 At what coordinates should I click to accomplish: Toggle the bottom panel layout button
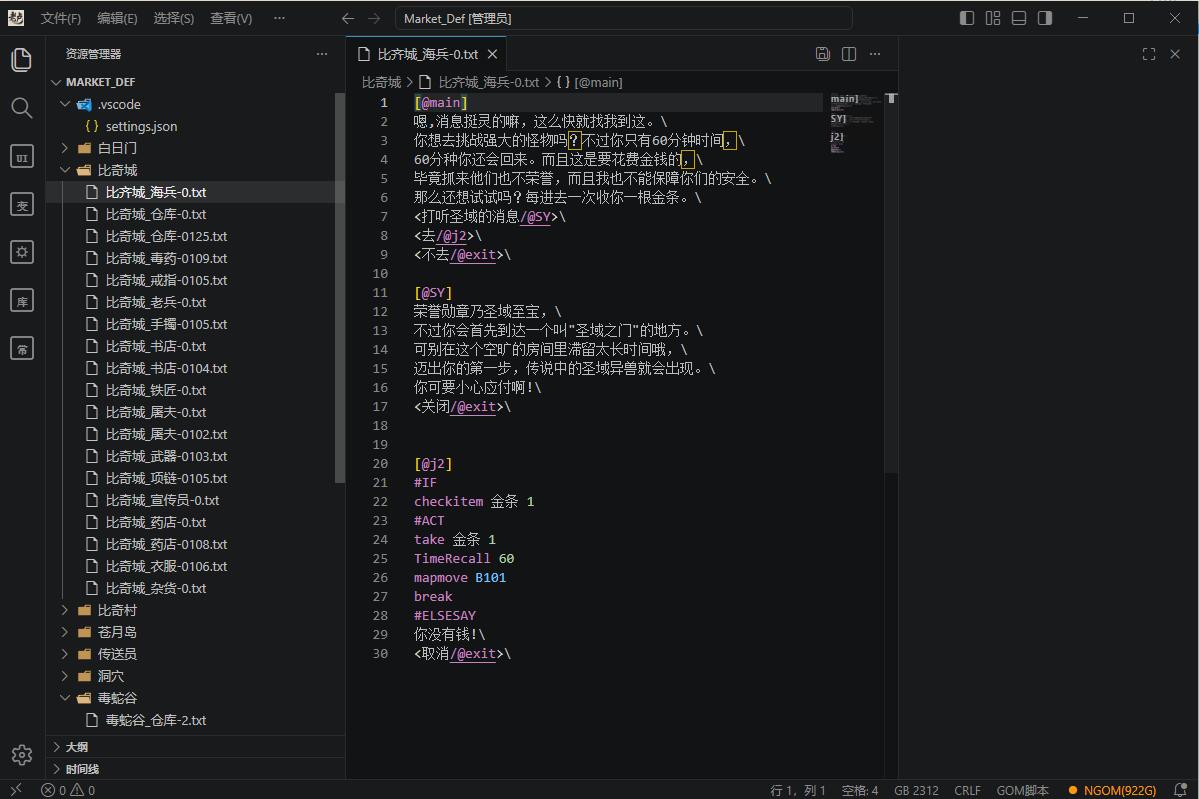(x=1019, y=18)
